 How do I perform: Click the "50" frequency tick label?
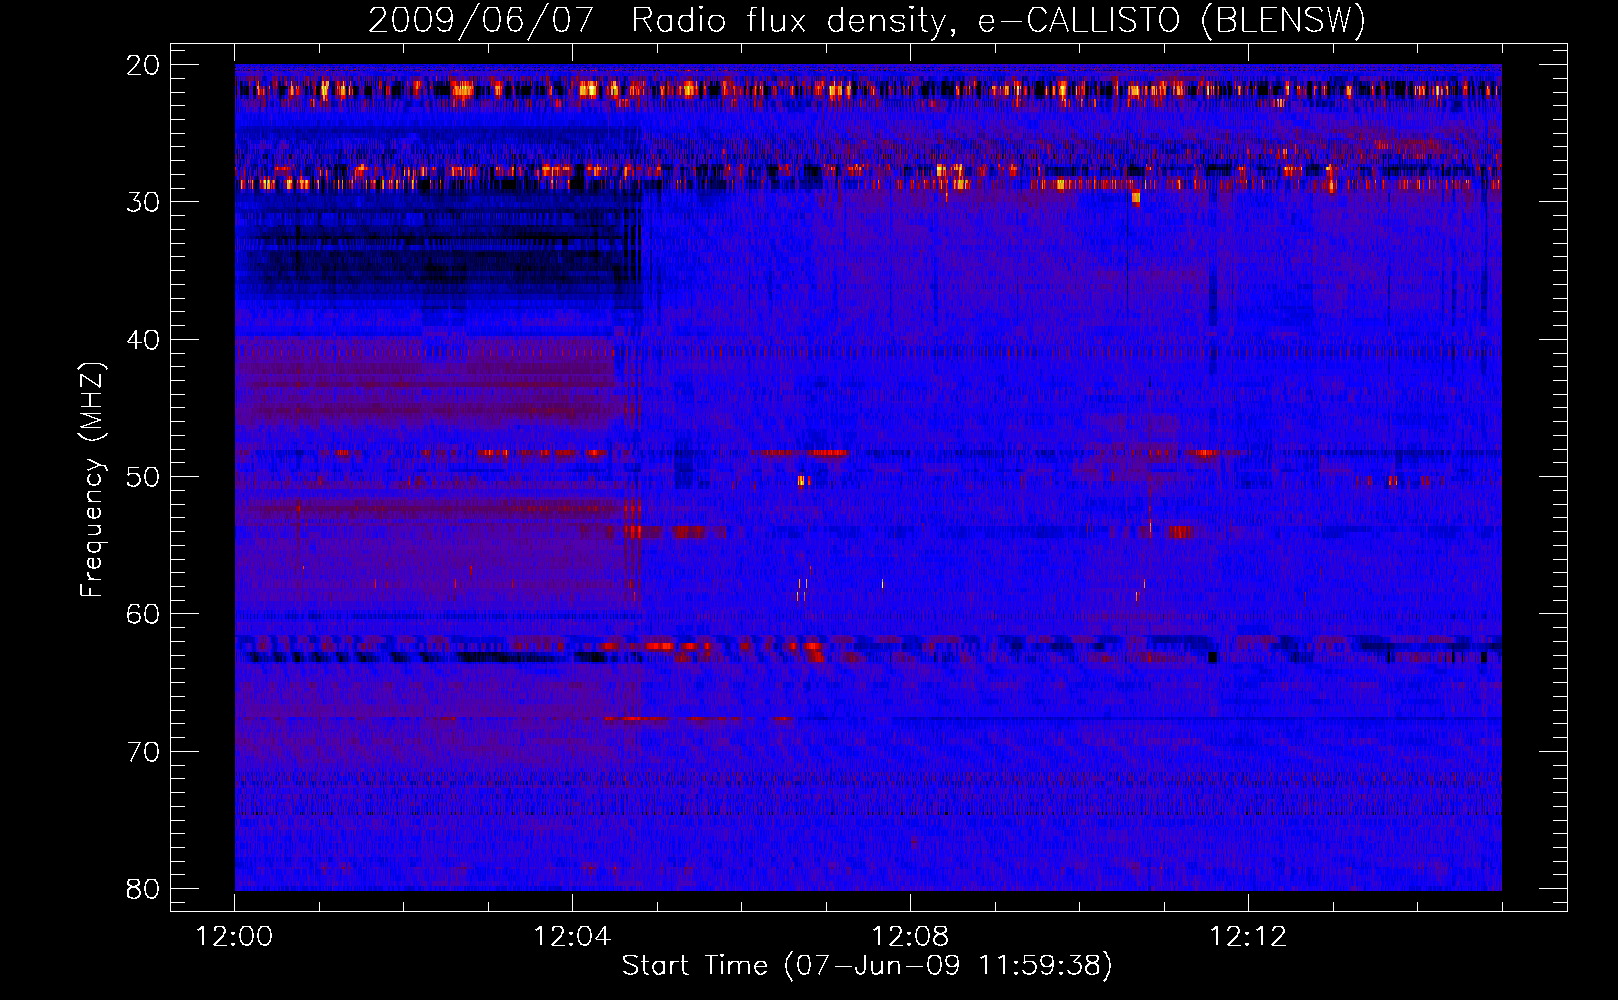click(x=144, y=477)
